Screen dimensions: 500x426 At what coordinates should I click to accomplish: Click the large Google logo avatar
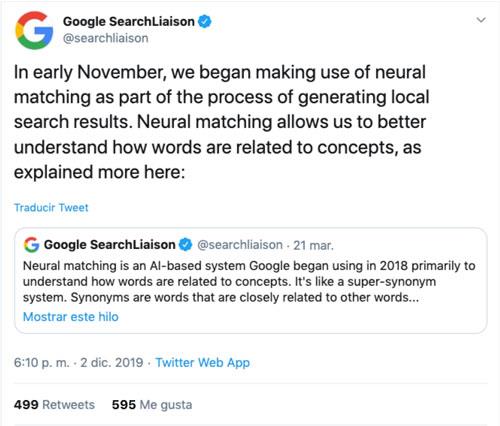[34, 30]
